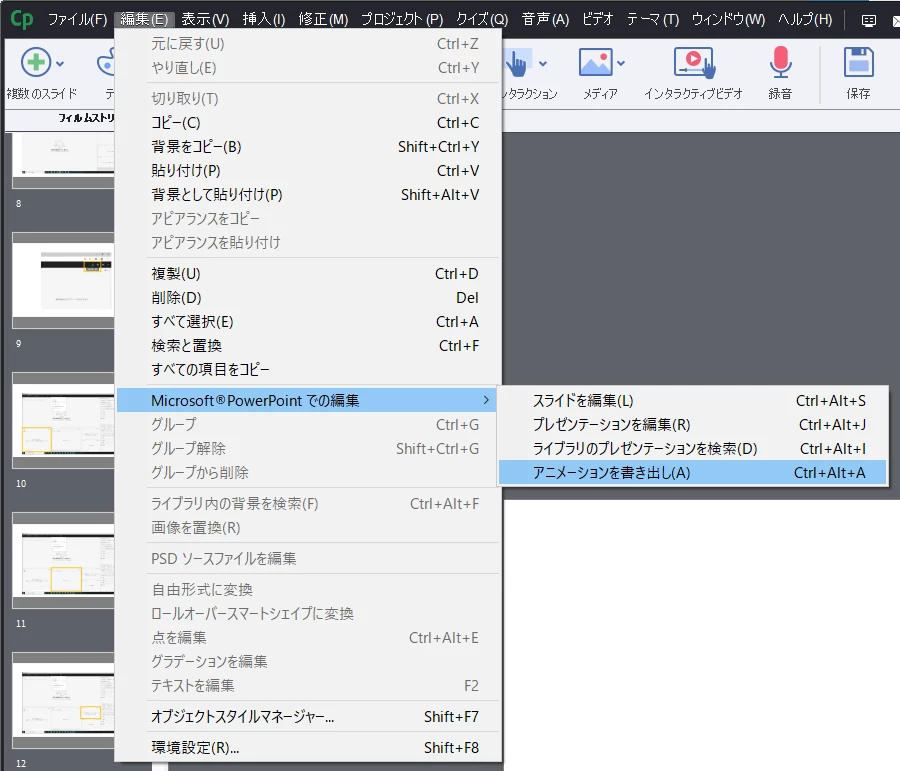The width and height of the screenshot is (900, 771).
Task: Open the クイズ(Q) menu
Action: pyautogui.click(x=482, y=20)
